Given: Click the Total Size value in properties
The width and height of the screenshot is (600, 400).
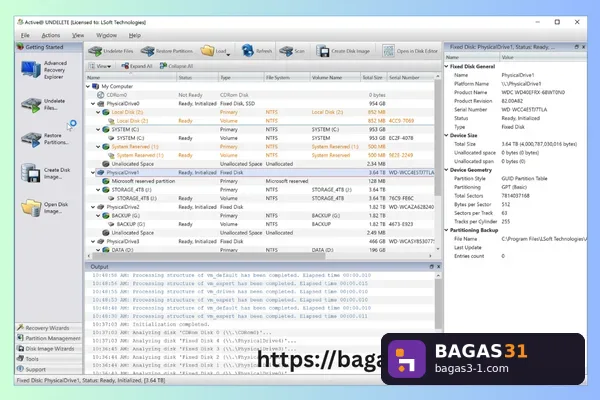Looking at the screenshot, I should (x=539, y=144).
